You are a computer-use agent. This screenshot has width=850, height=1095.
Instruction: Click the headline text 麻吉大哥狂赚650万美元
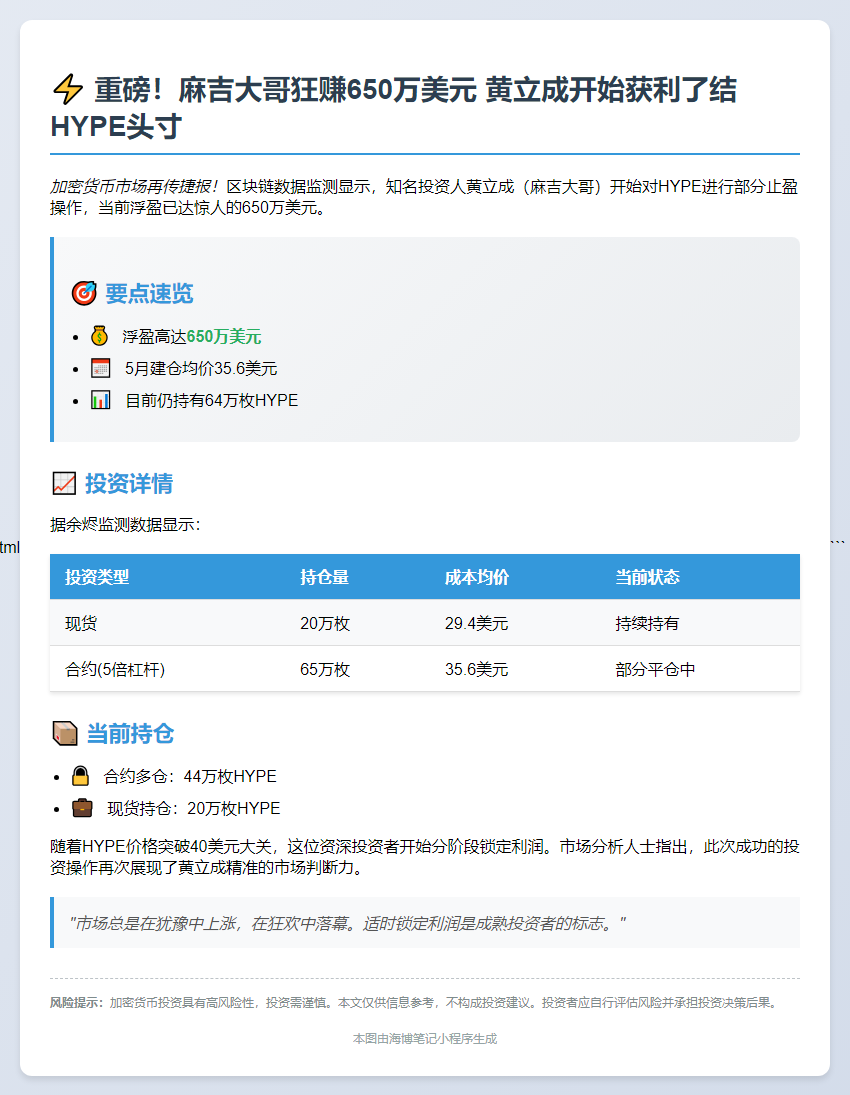pyautogui.click(x=328, y=90)
